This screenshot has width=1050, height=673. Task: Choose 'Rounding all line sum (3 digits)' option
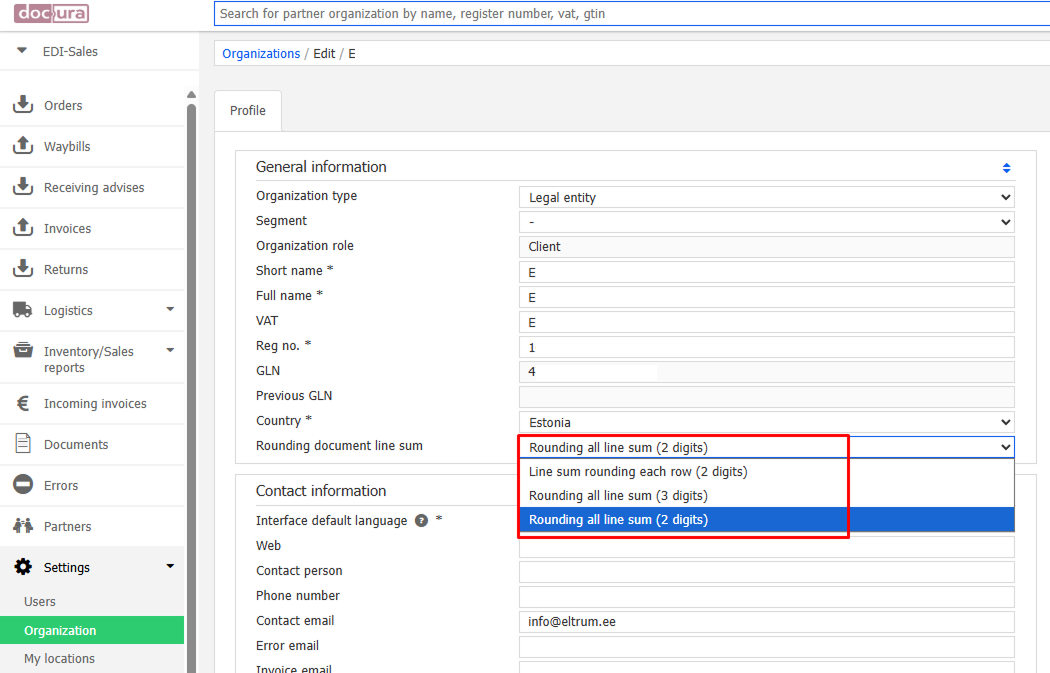point(618,496)
